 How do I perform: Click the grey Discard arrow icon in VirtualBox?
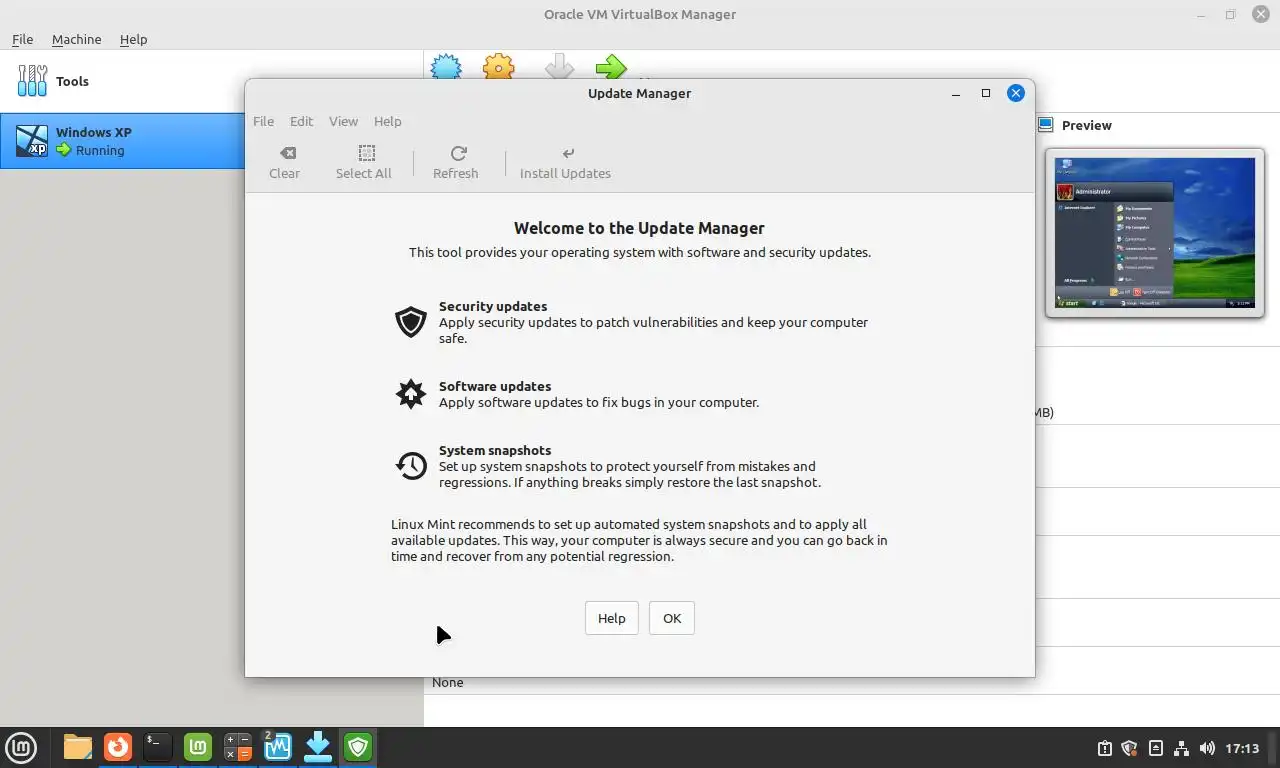pos(559,68)
